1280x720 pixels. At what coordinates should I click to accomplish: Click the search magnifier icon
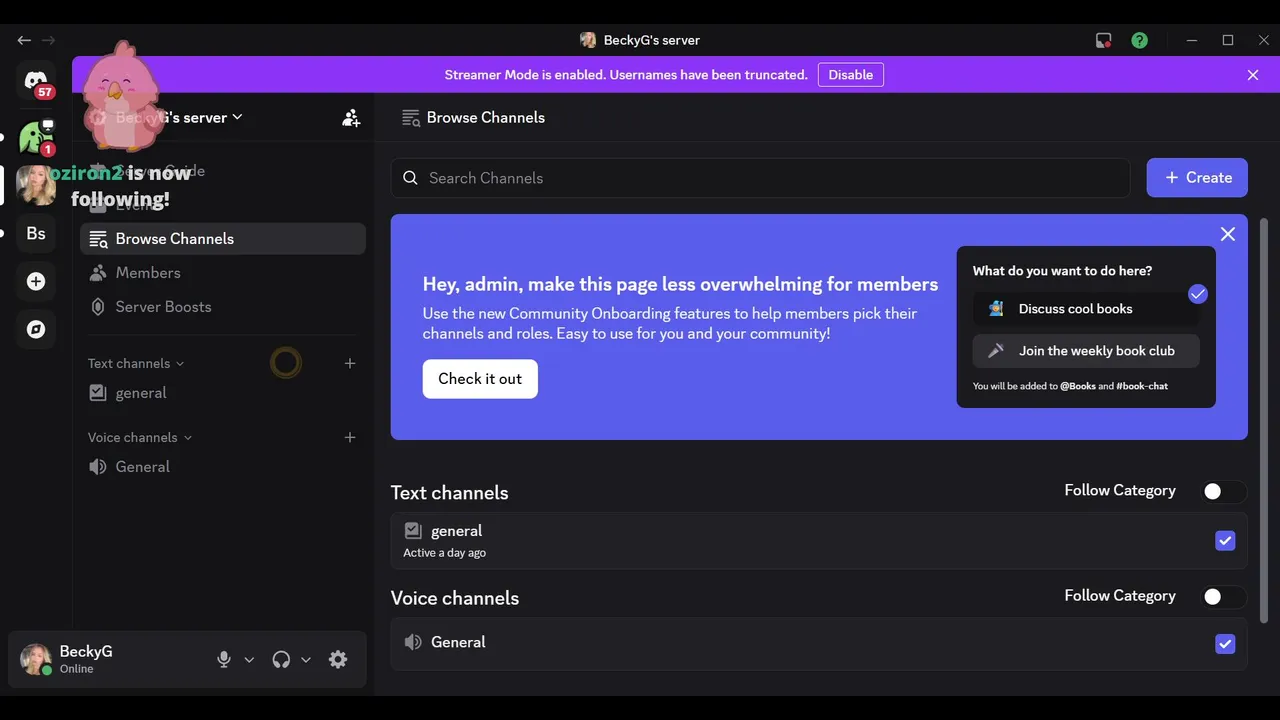tap(410, 178)
